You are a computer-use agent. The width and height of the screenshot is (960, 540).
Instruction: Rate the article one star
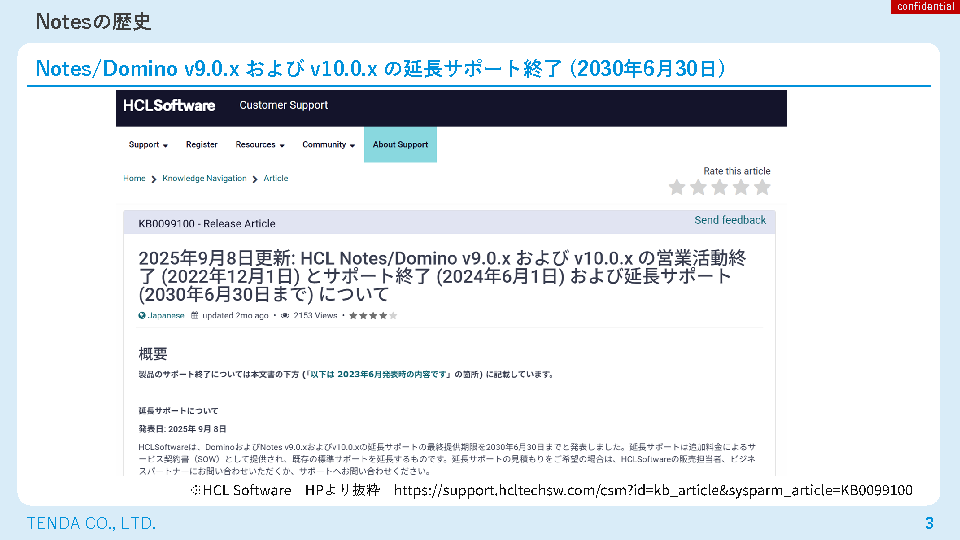pyautogui.click(x=677, y=187)
